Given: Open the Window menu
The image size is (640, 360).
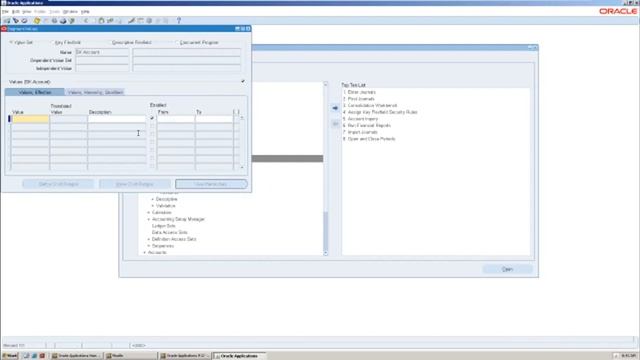Looking at the screenshot, I should pyautogui.click(x=70, y=12).
